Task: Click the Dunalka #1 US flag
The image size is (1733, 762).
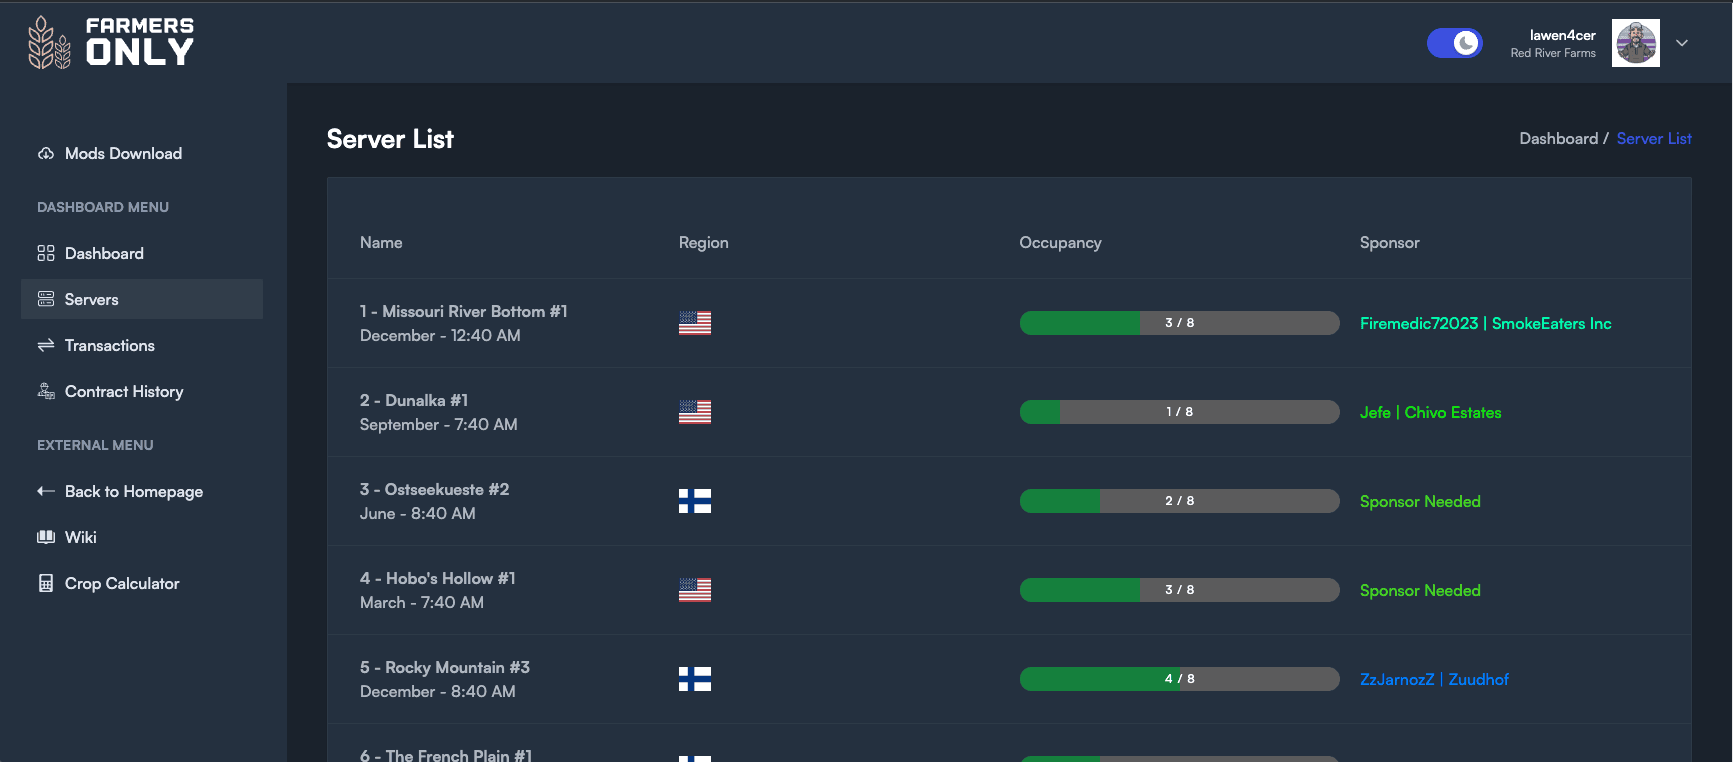Action: pos(695,412)
